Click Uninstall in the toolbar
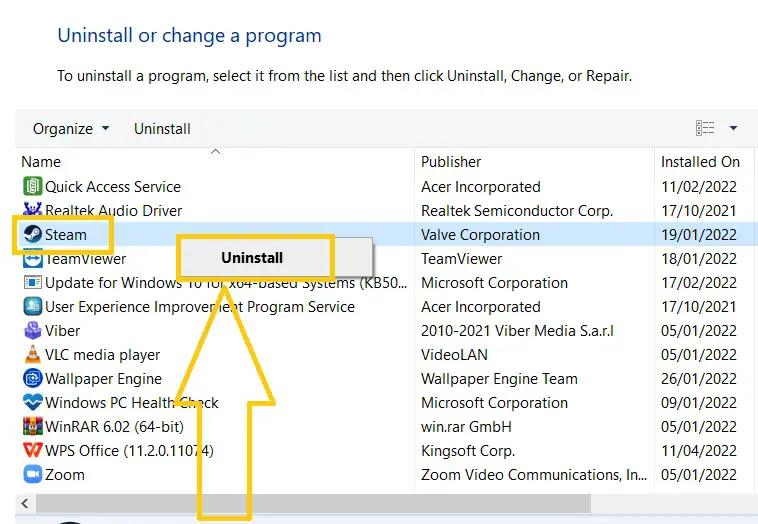 pyautogui.click(x=162, y=129)
